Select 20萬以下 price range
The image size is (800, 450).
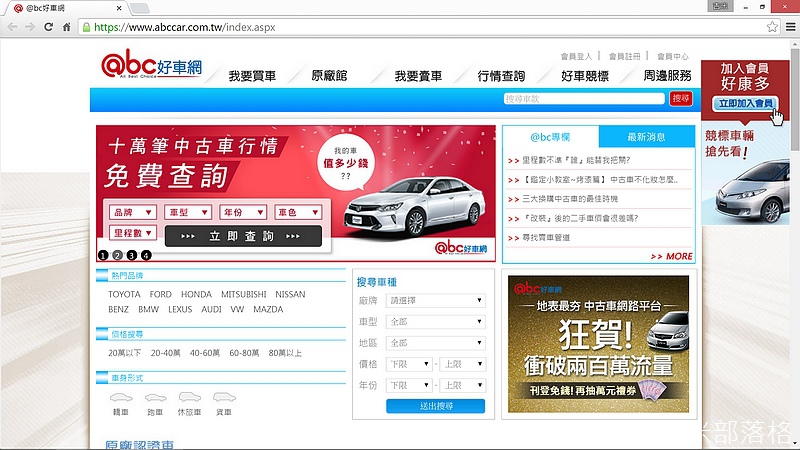tap(124, 353)
